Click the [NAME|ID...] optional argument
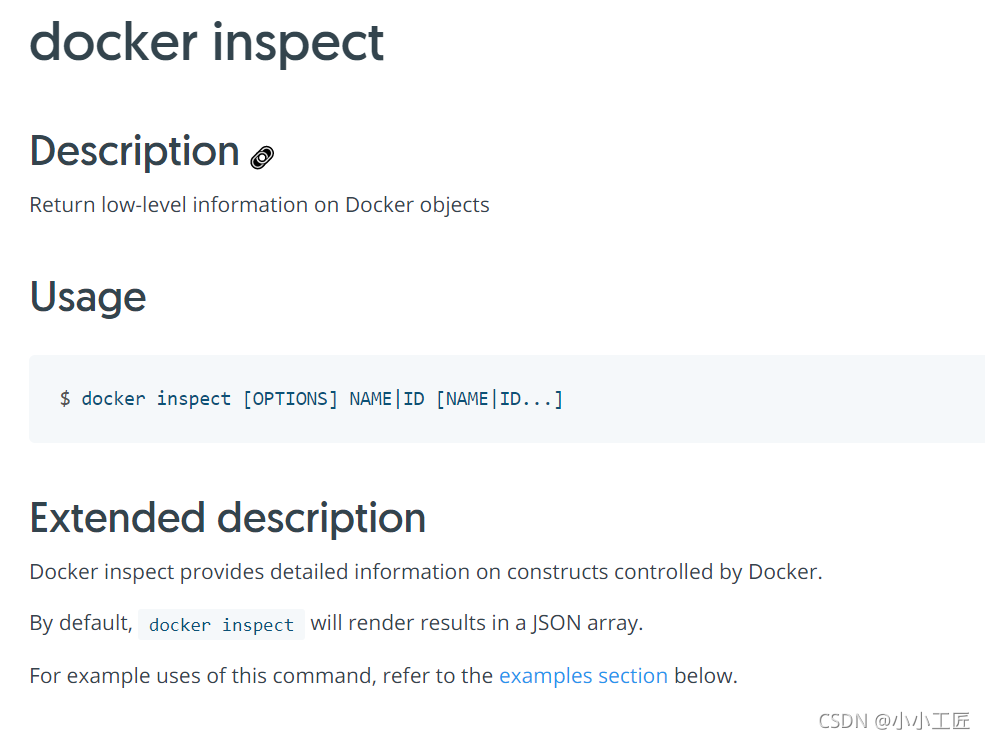 pyautogui.click(x=499, y=399)
